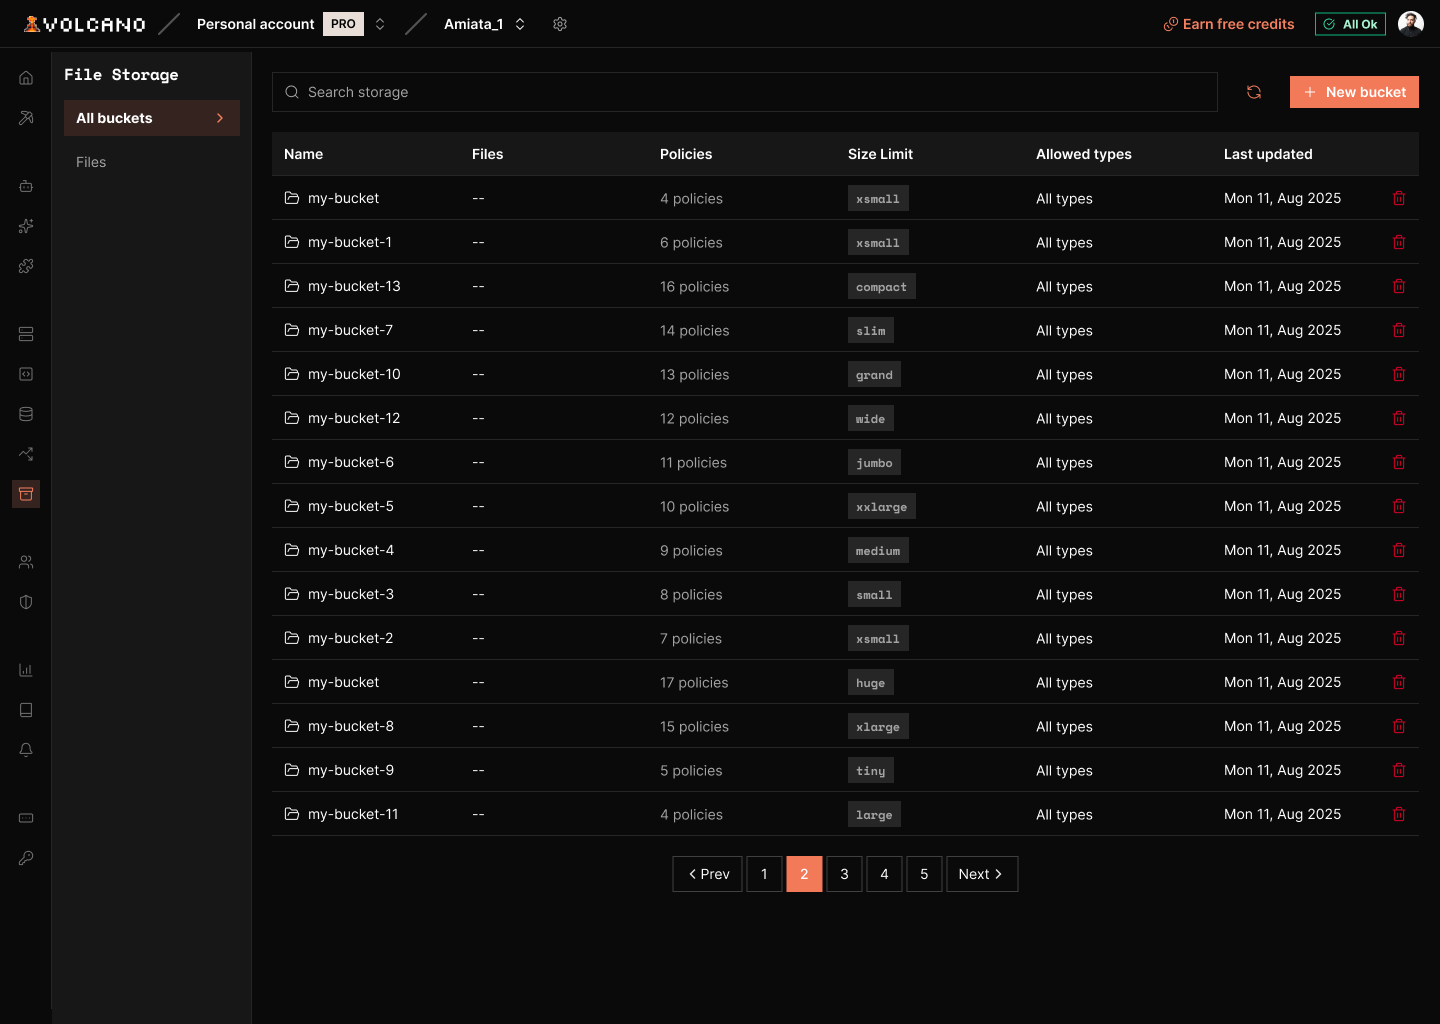Viewport: 1440px width, 1024px height.
Task: Open project settings gear next to Amiata_1
Action: 560,24
